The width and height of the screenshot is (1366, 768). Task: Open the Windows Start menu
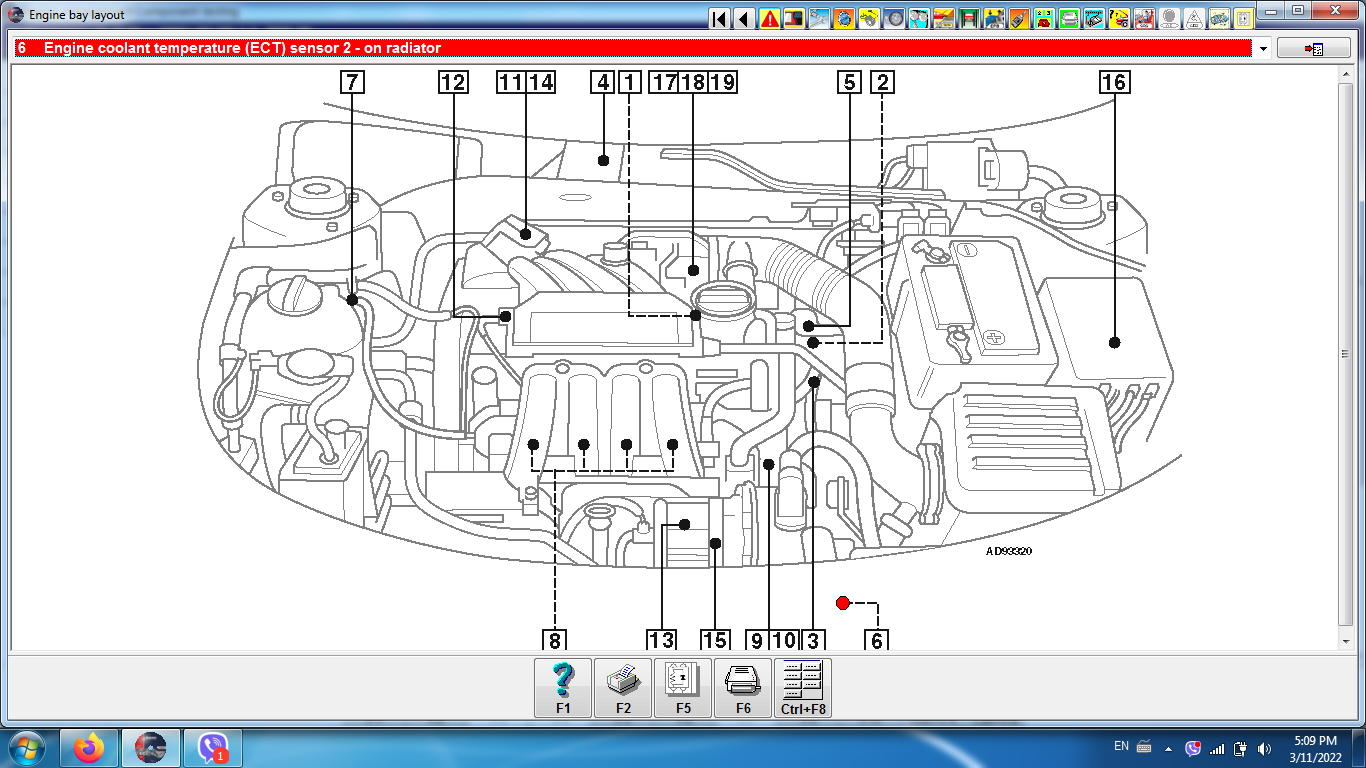pyautogui.click(x=28, y=747)
